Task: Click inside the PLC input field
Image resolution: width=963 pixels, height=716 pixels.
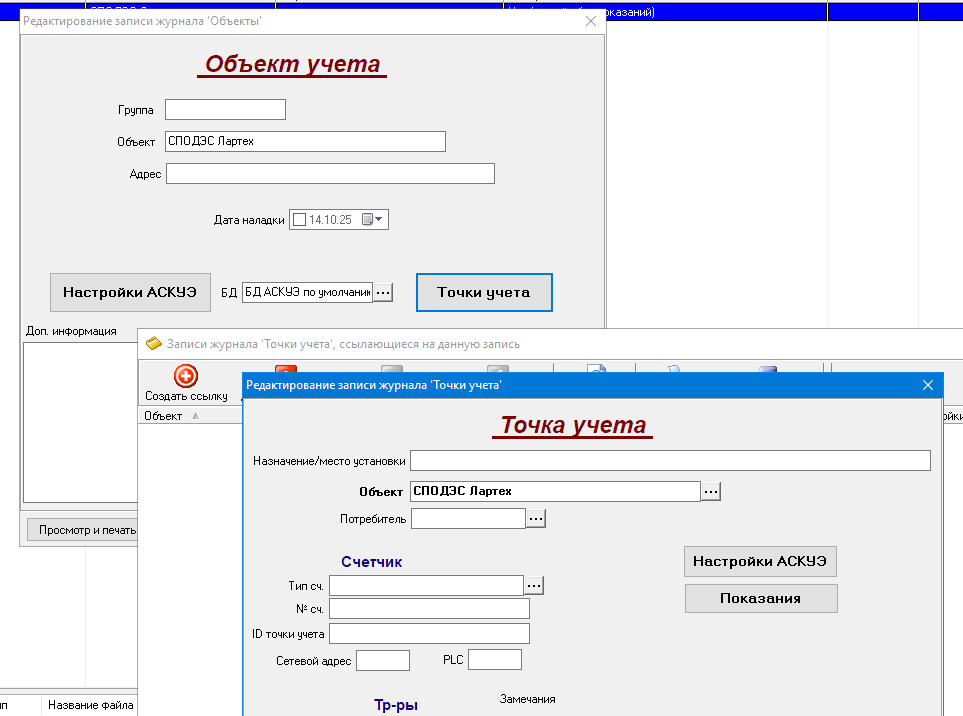Action: (x=495, y=660)
